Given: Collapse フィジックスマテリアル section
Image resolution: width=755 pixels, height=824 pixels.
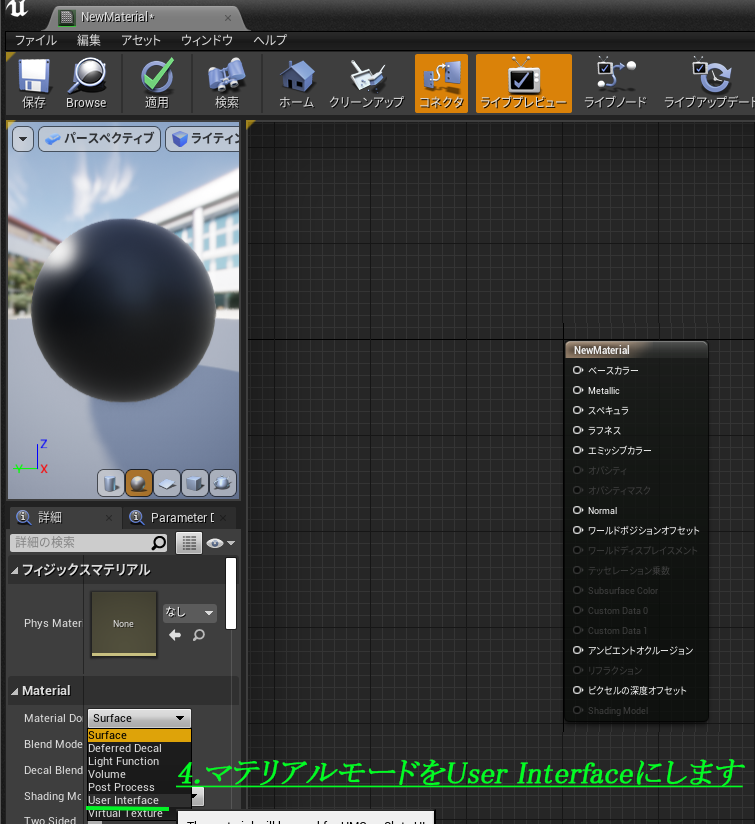Looking at the screenshot, I should [14, 570].
